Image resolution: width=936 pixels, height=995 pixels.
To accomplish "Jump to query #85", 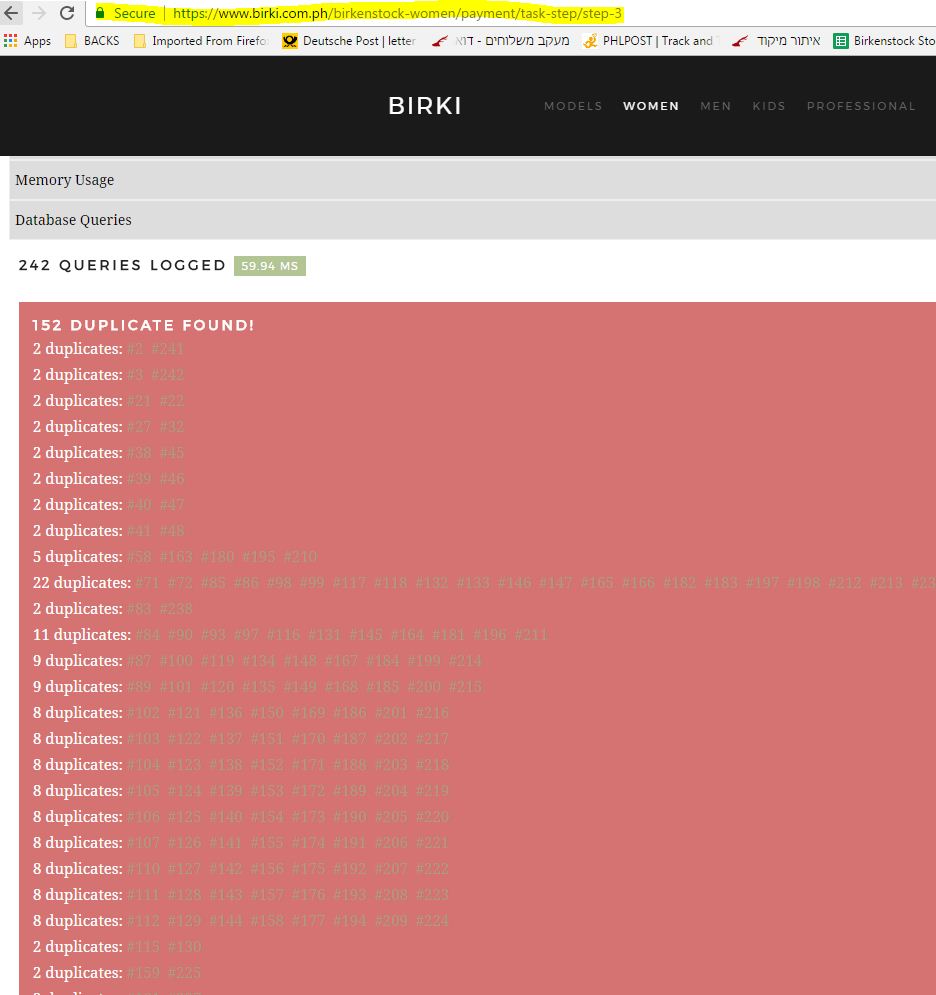I will (213, 583).
